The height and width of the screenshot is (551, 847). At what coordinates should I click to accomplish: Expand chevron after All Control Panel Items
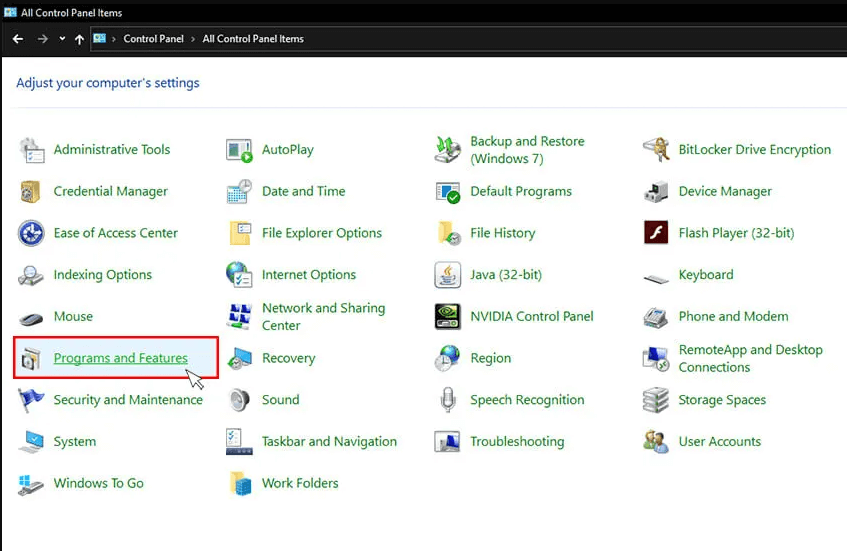(x=313, y=39)
